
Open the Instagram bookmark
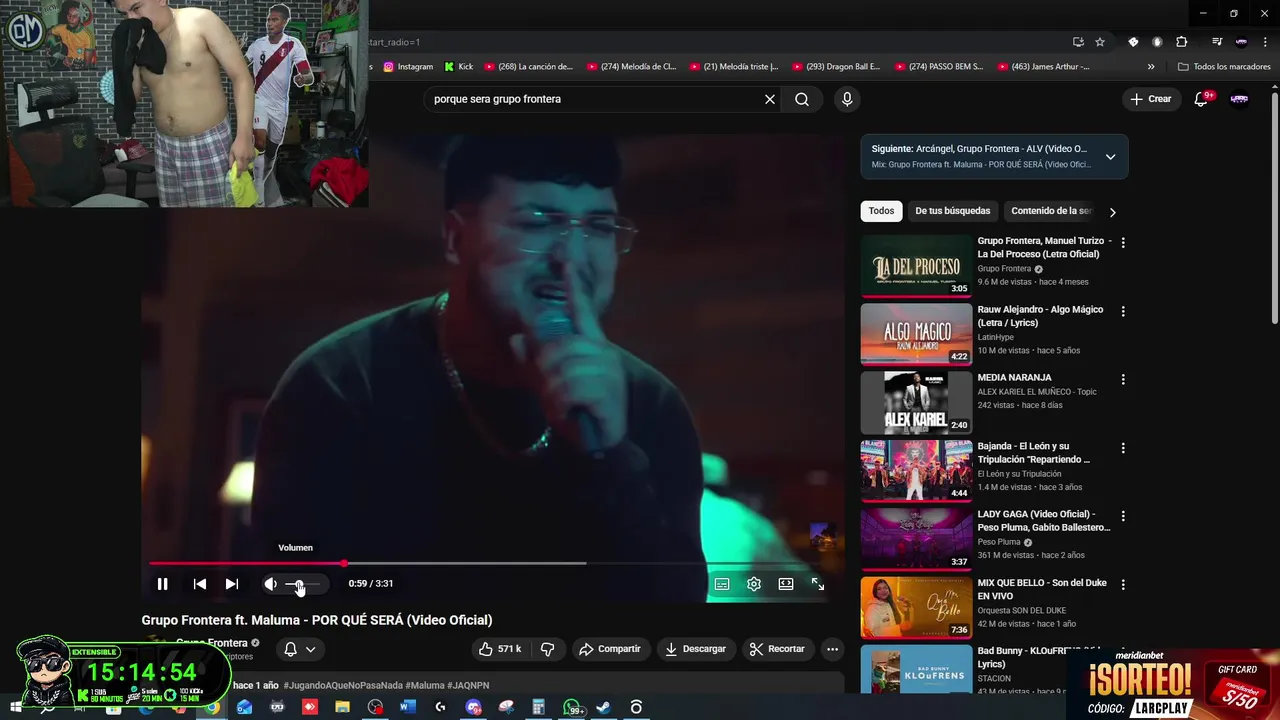(x=409, y=67)
